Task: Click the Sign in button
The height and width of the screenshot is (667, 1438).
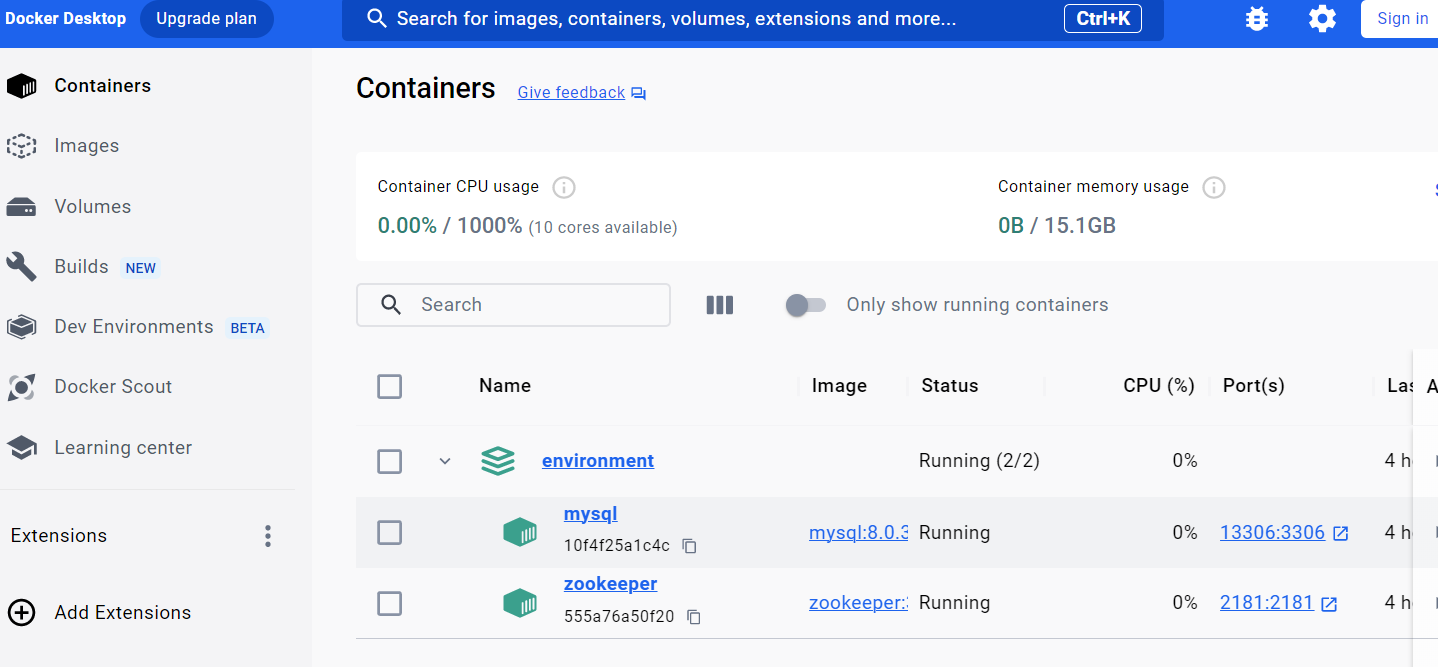Action: click(1402, 19)
